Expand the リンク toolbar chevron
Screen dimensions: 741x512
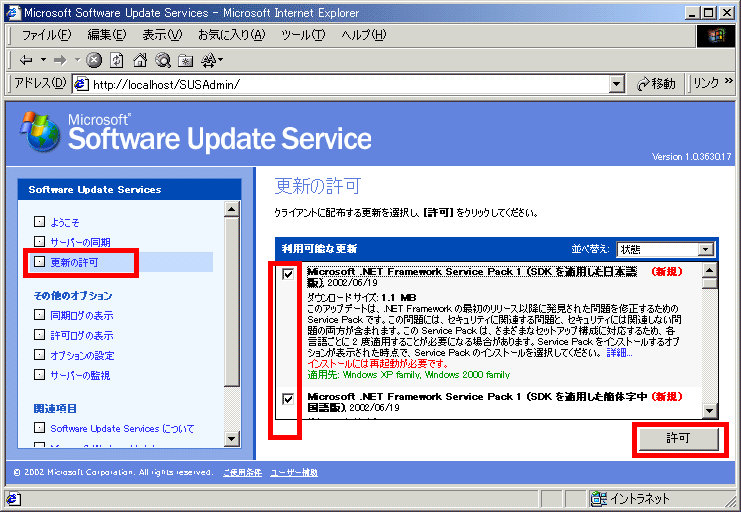click(x=728, y=81)
